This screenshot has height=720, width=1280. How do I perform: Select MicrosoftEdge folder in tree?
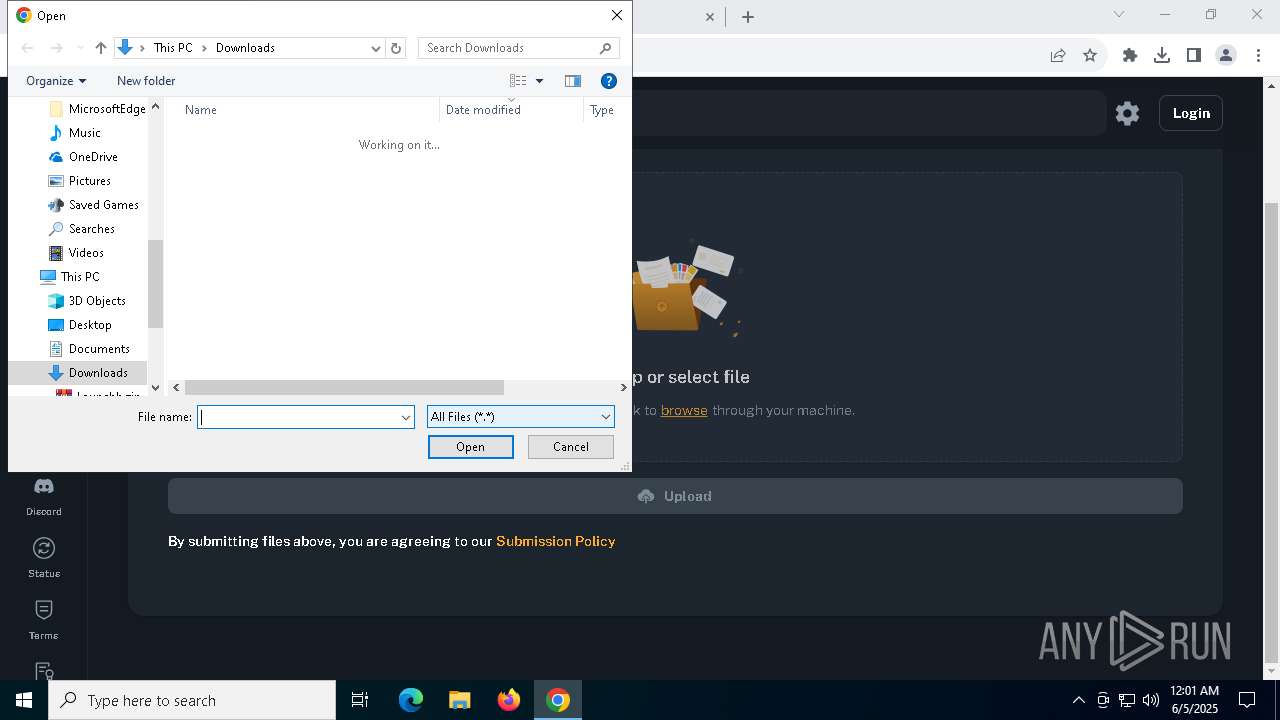coord(97,109)
